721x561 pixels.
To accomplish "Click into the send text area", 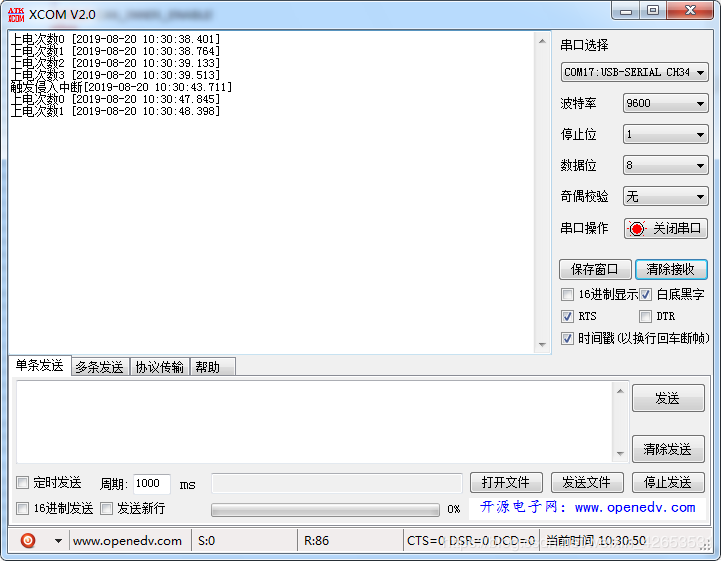I will pyautogui.click(x=315, y=422).
